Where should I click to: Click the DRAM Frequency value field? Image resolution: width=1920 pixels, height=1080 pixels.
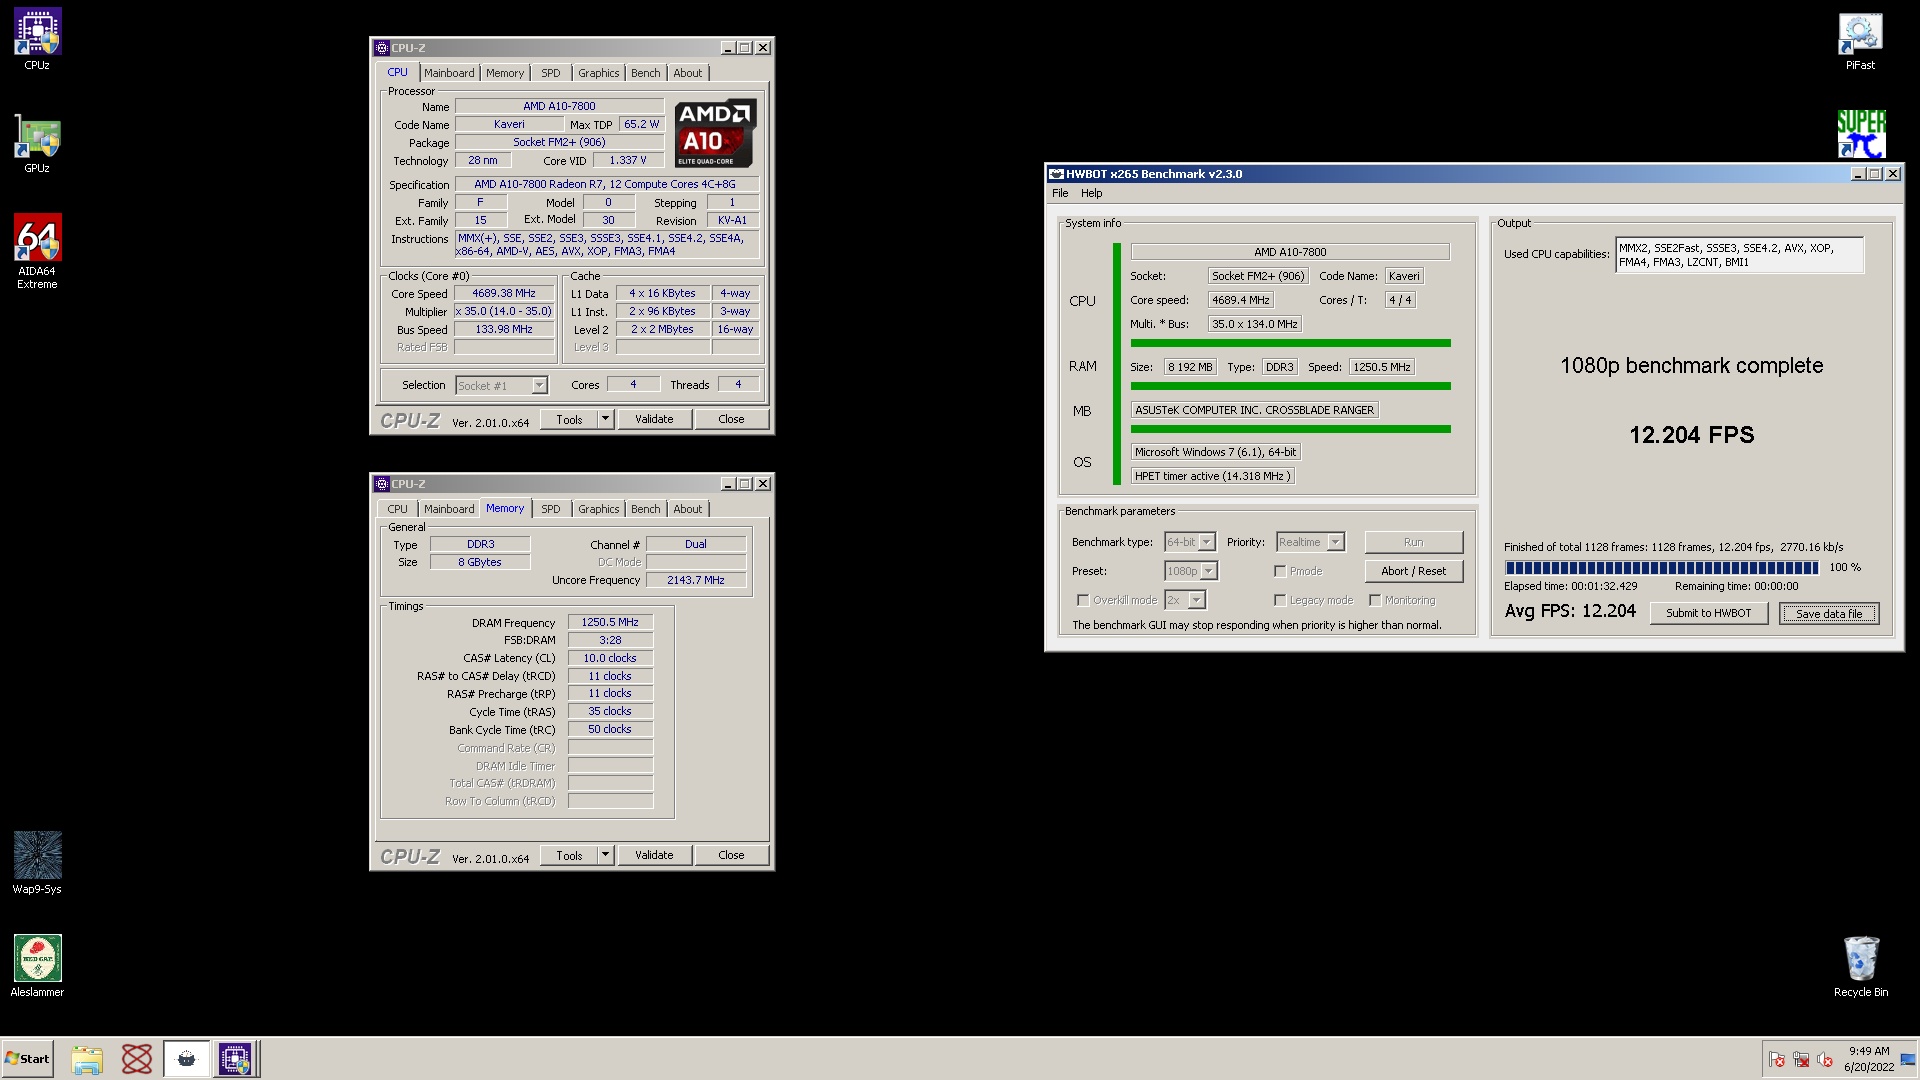click(x=610, y=622)
